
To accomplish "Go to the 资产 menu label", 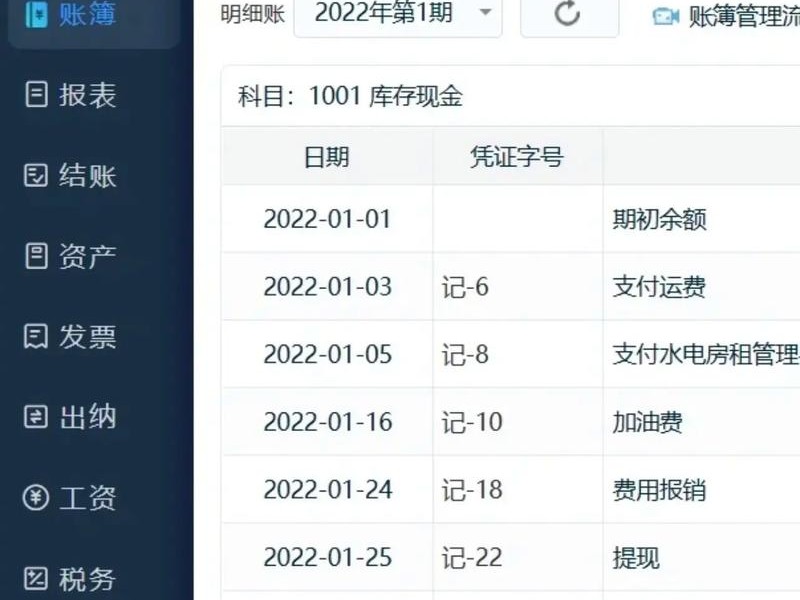I will click(x=87, y=256).
